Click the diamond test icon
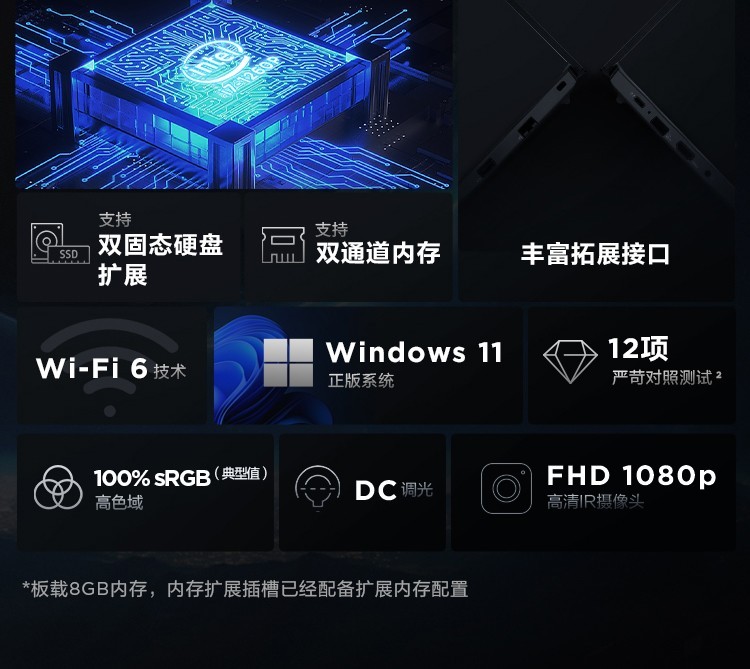The width and height of the screenshot is (750, 669). point(570,362)
